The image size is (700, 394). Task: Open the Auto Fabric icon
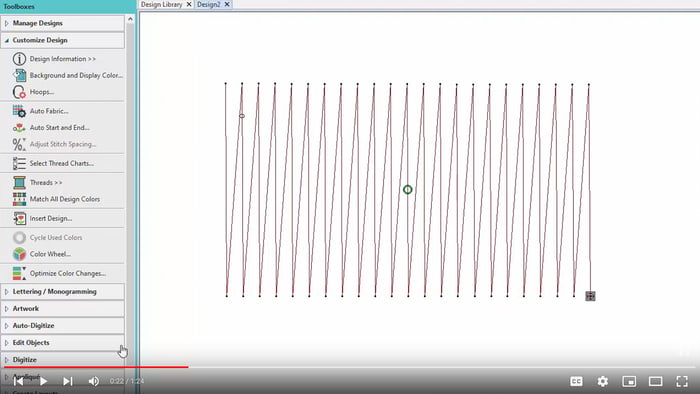pyautogui.click(x=19, y=111)
